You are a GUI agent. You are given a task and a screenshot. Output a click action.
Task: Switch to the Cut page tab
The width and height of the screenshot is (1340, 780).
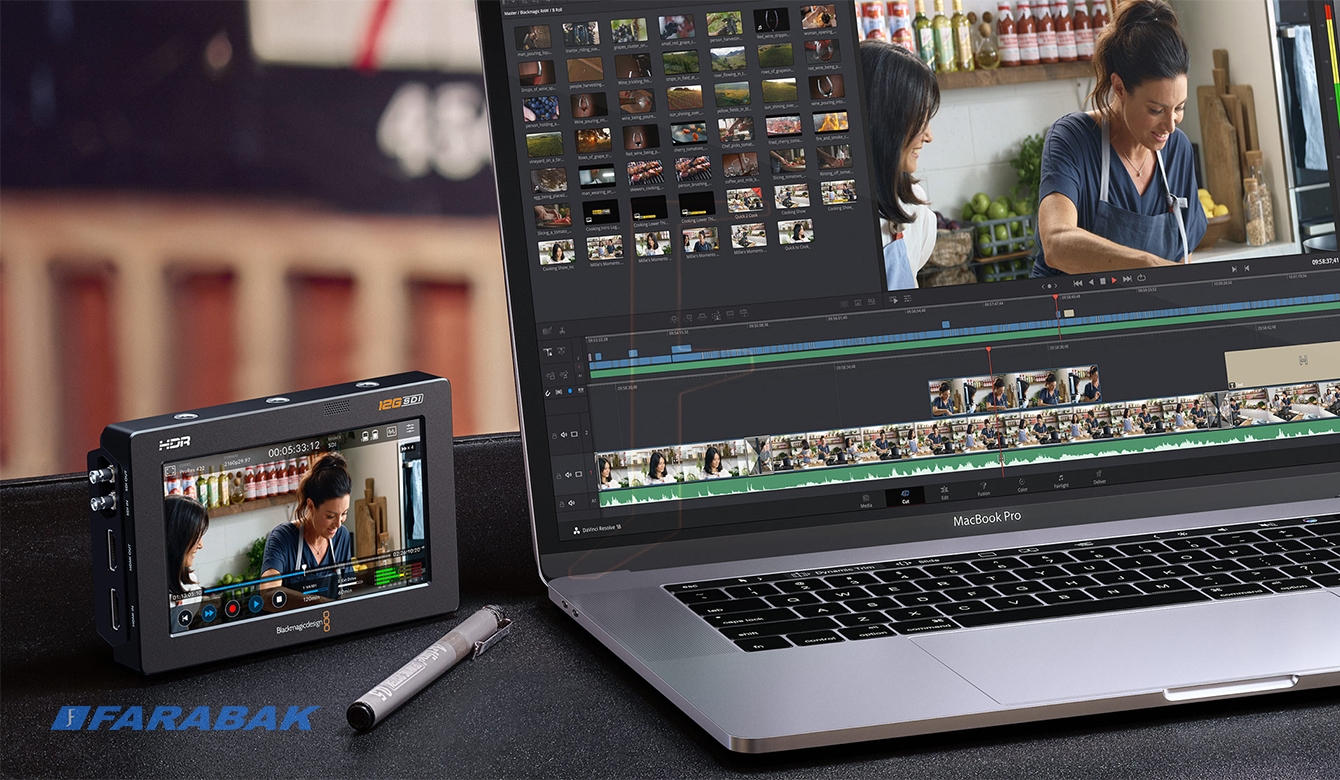(x=905, y=495)
